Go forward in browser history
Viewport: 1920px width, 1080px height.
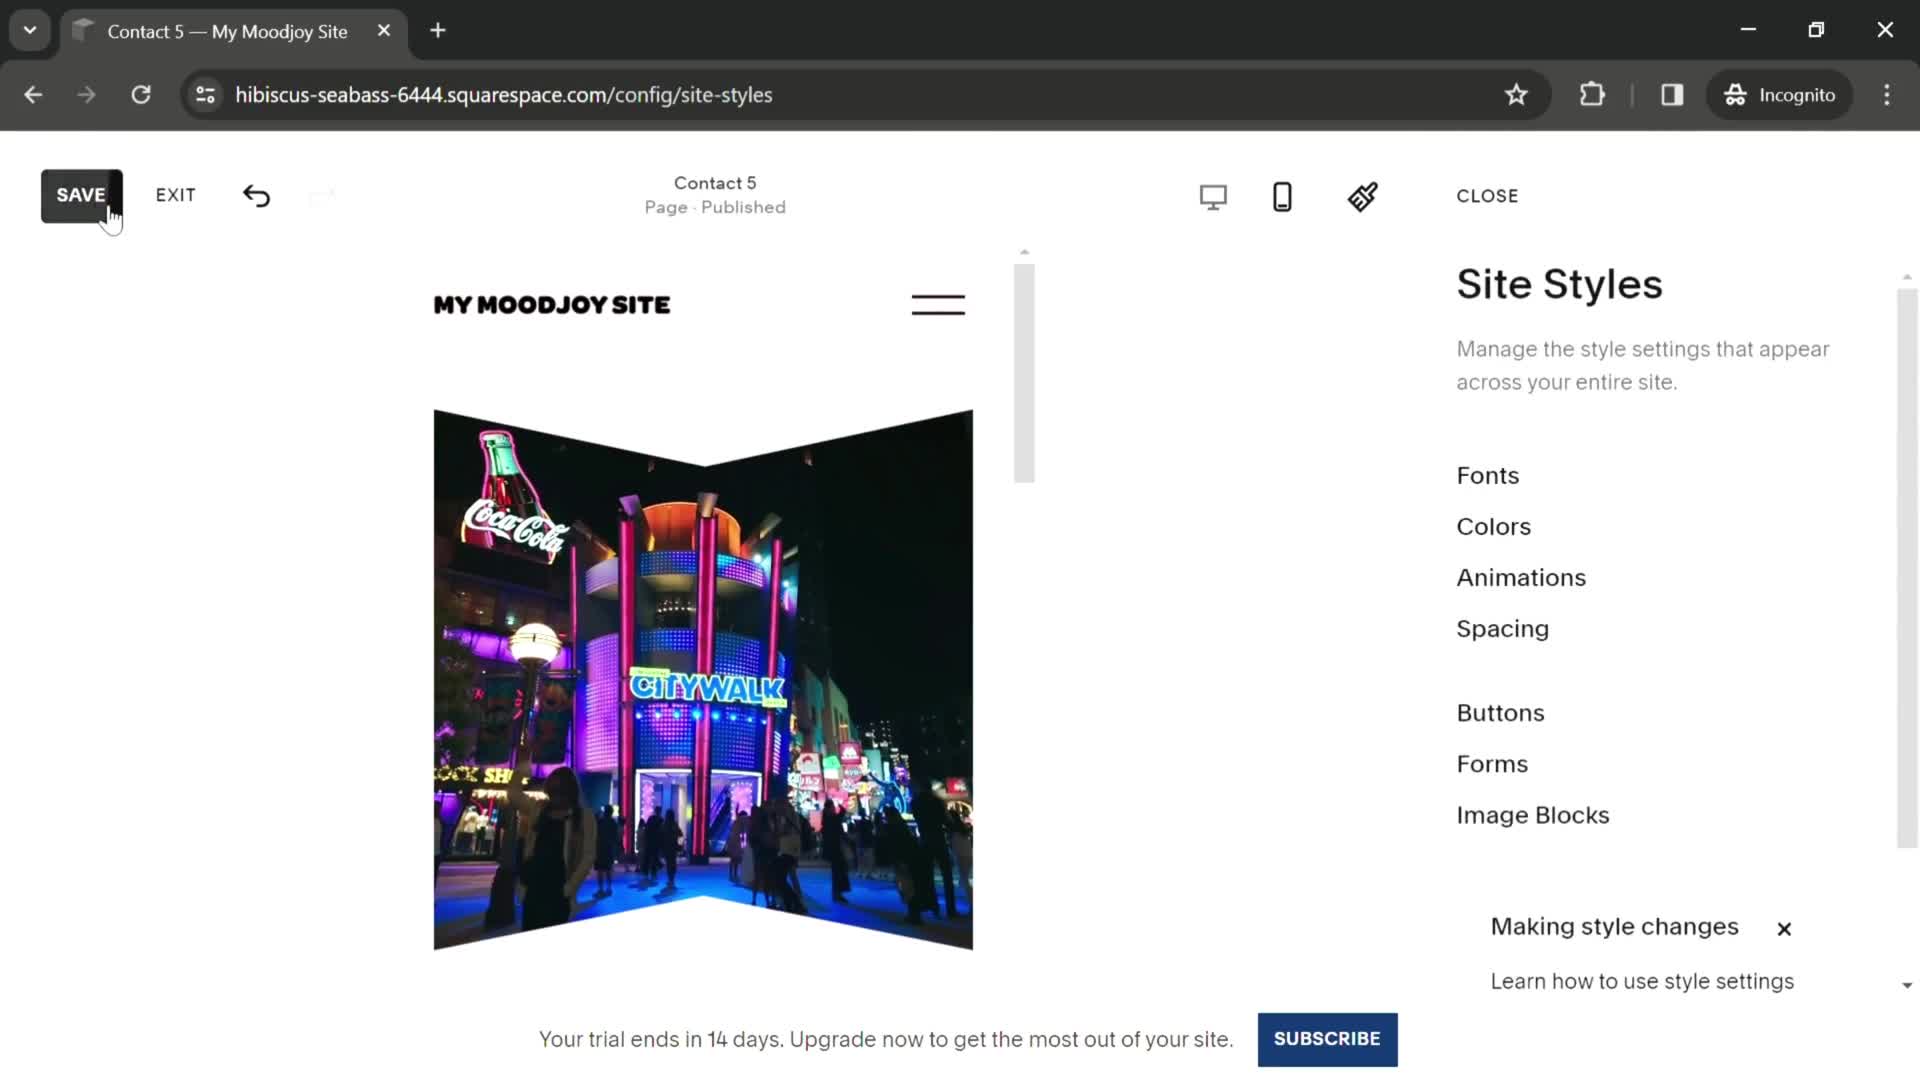pos(87,95)
